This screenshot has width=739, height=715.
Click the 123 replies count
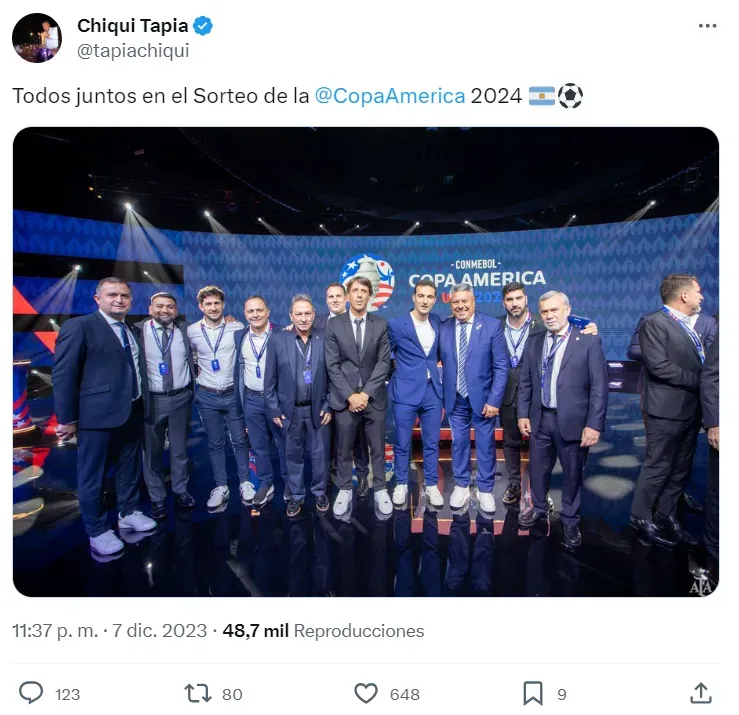coord(68,694)
